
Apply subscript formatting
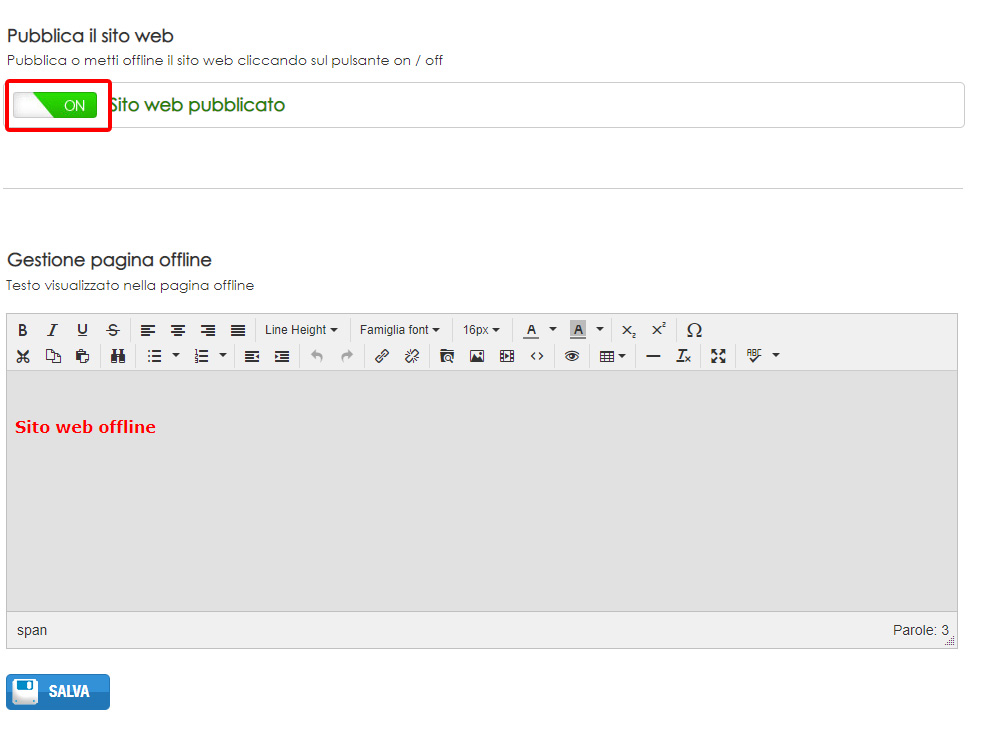pos(628,330)
